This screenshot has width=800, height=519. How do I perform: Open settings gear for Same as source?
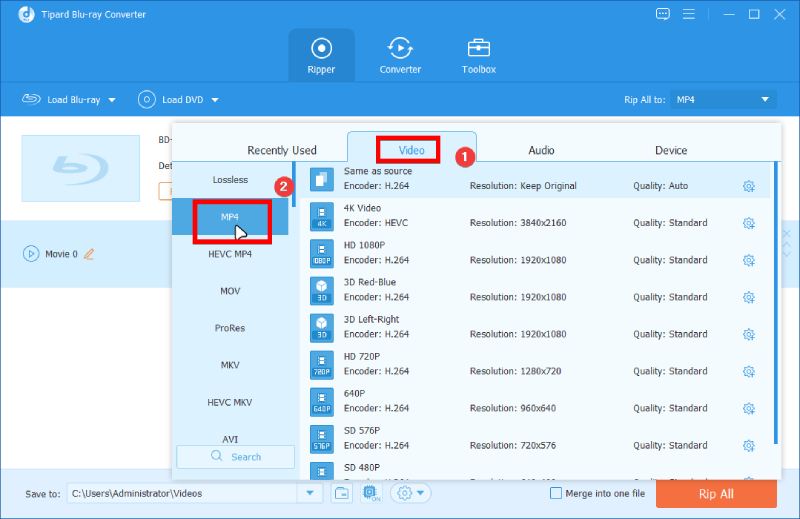click(748, 186)
